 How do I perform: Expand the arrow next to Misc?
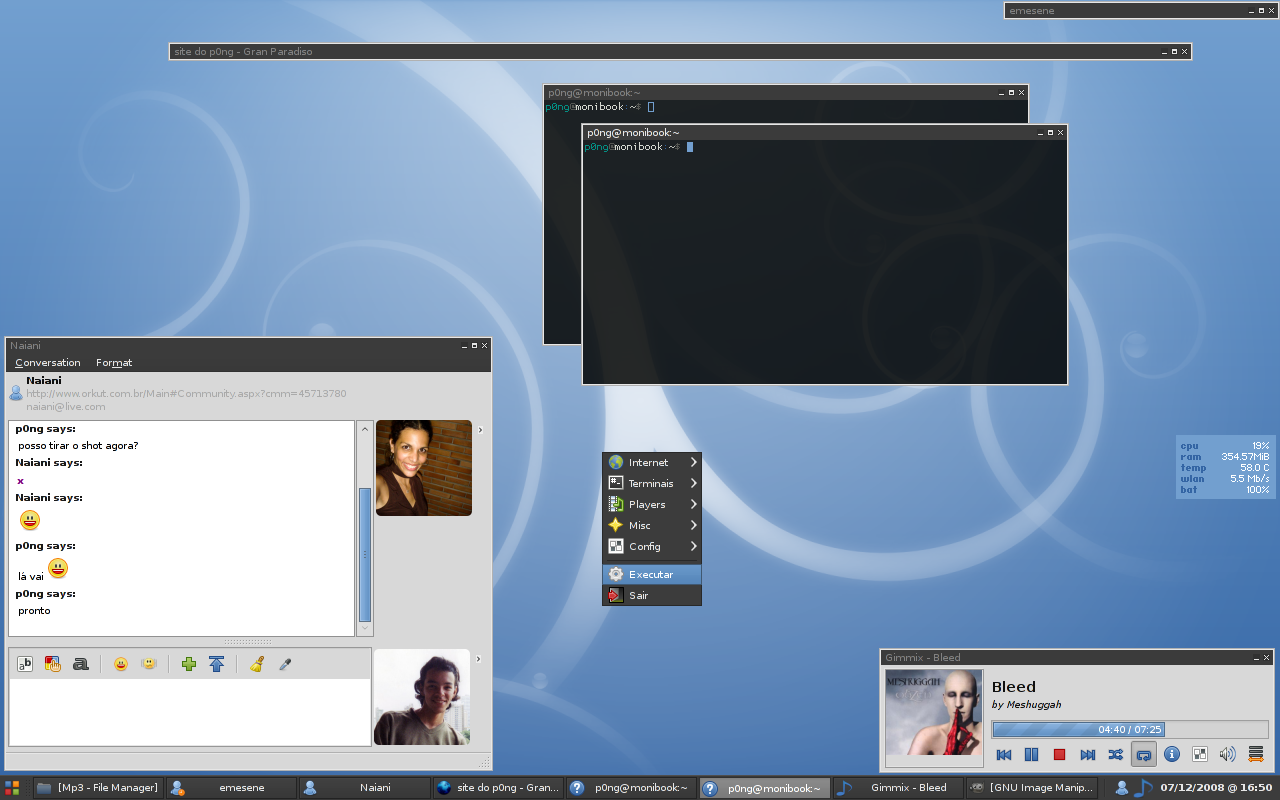(693, 525)
